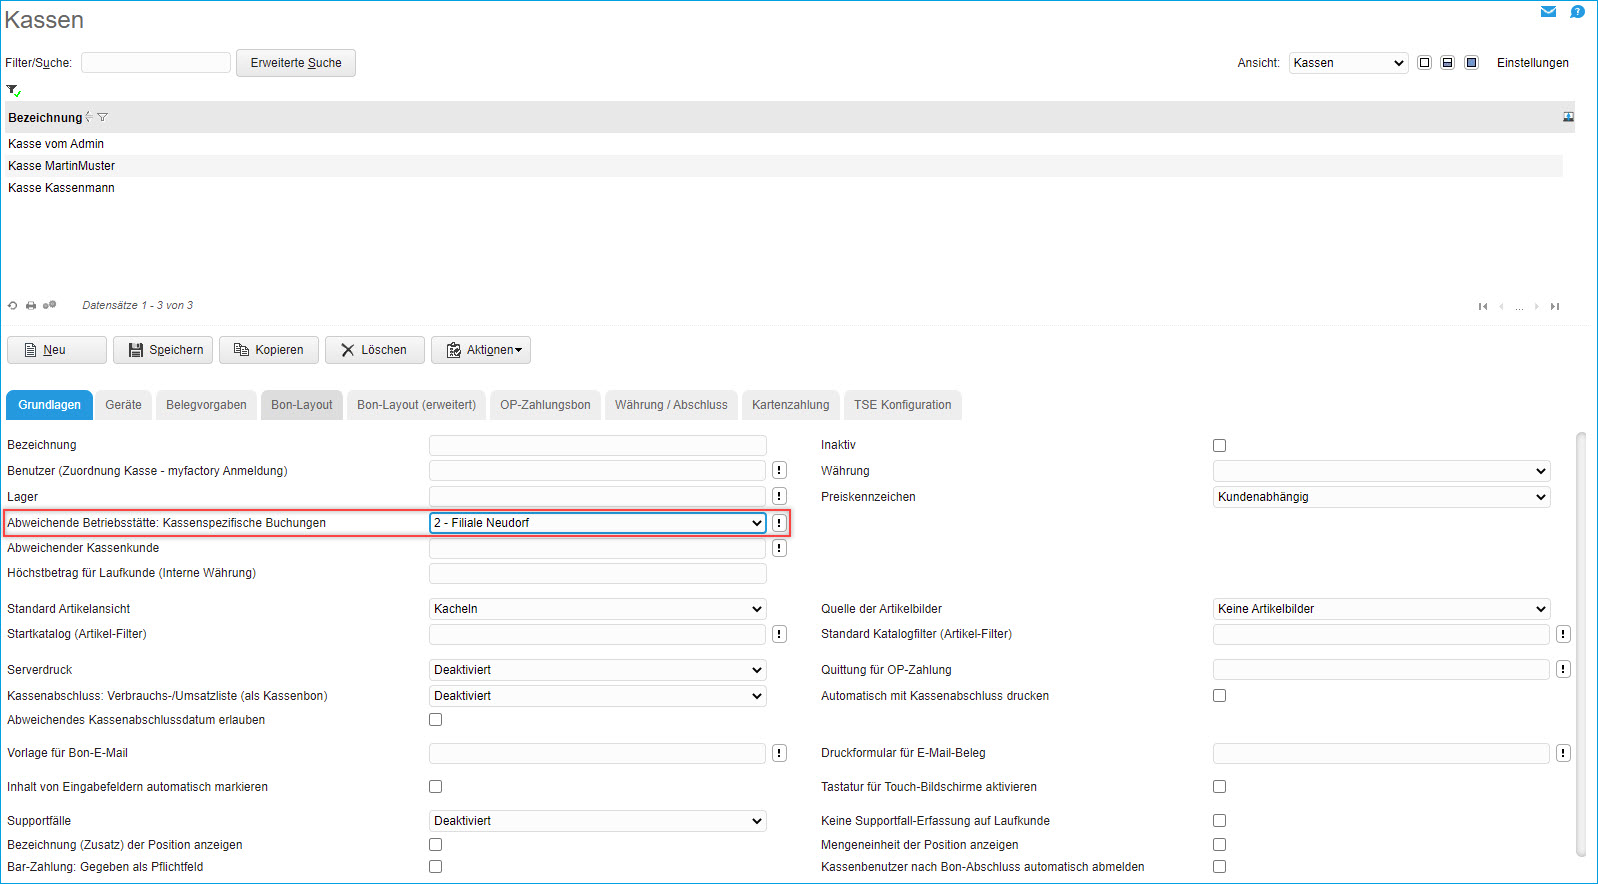Click the Speichern button
1598x884 pixels.
point(163,350)
